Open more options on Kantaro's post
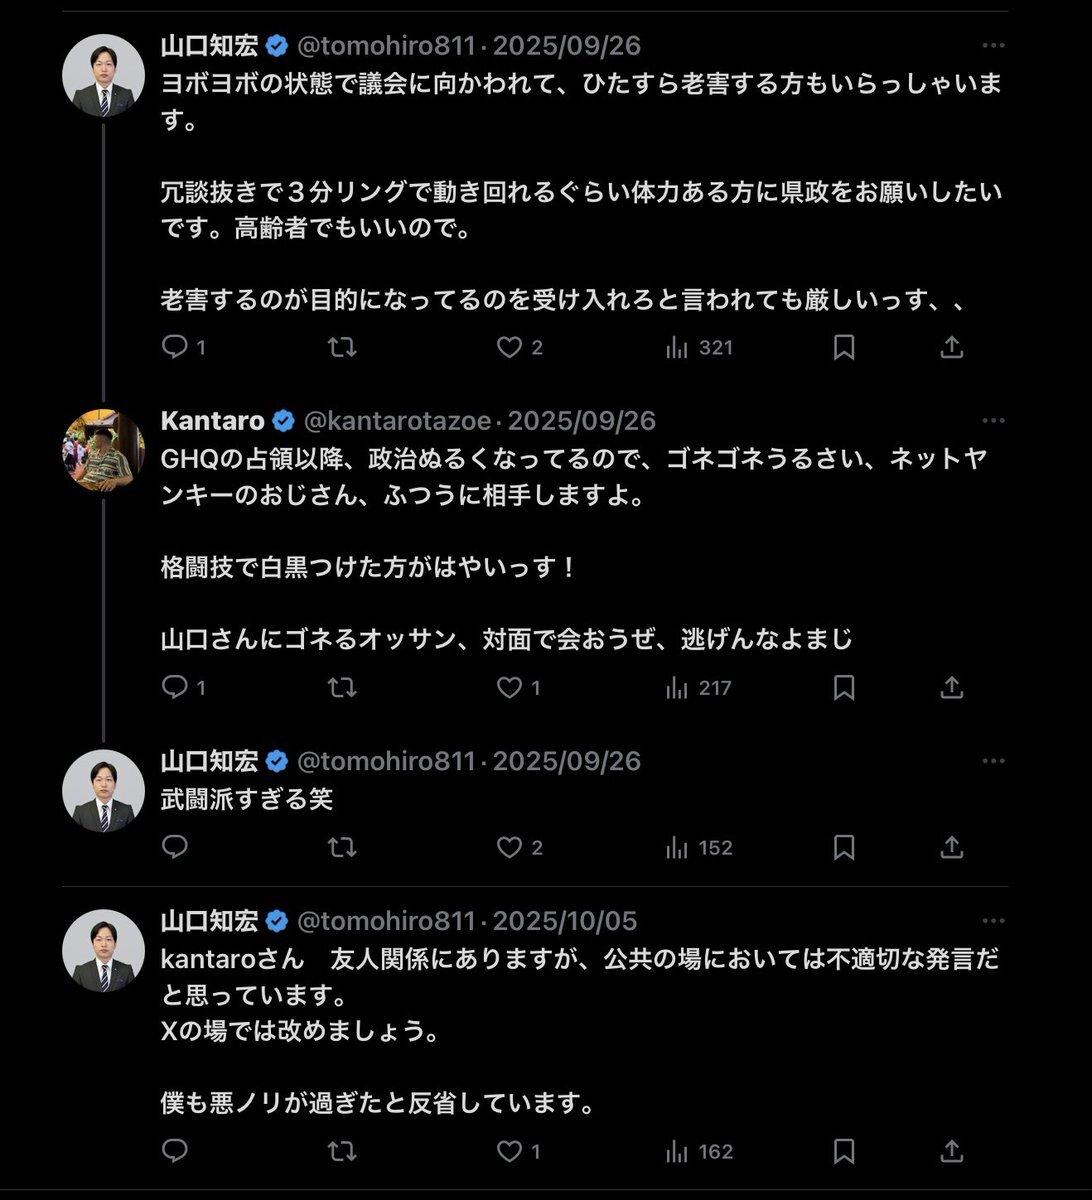Screen dimensions: 1092x1200 993,421
